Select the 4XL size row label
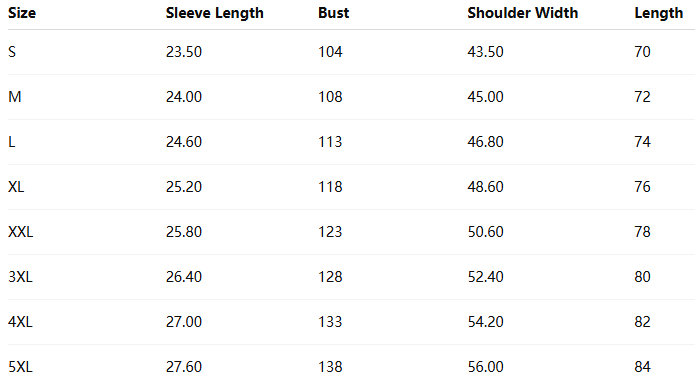Viewport: 695px width, 390px height. point(20,322)
